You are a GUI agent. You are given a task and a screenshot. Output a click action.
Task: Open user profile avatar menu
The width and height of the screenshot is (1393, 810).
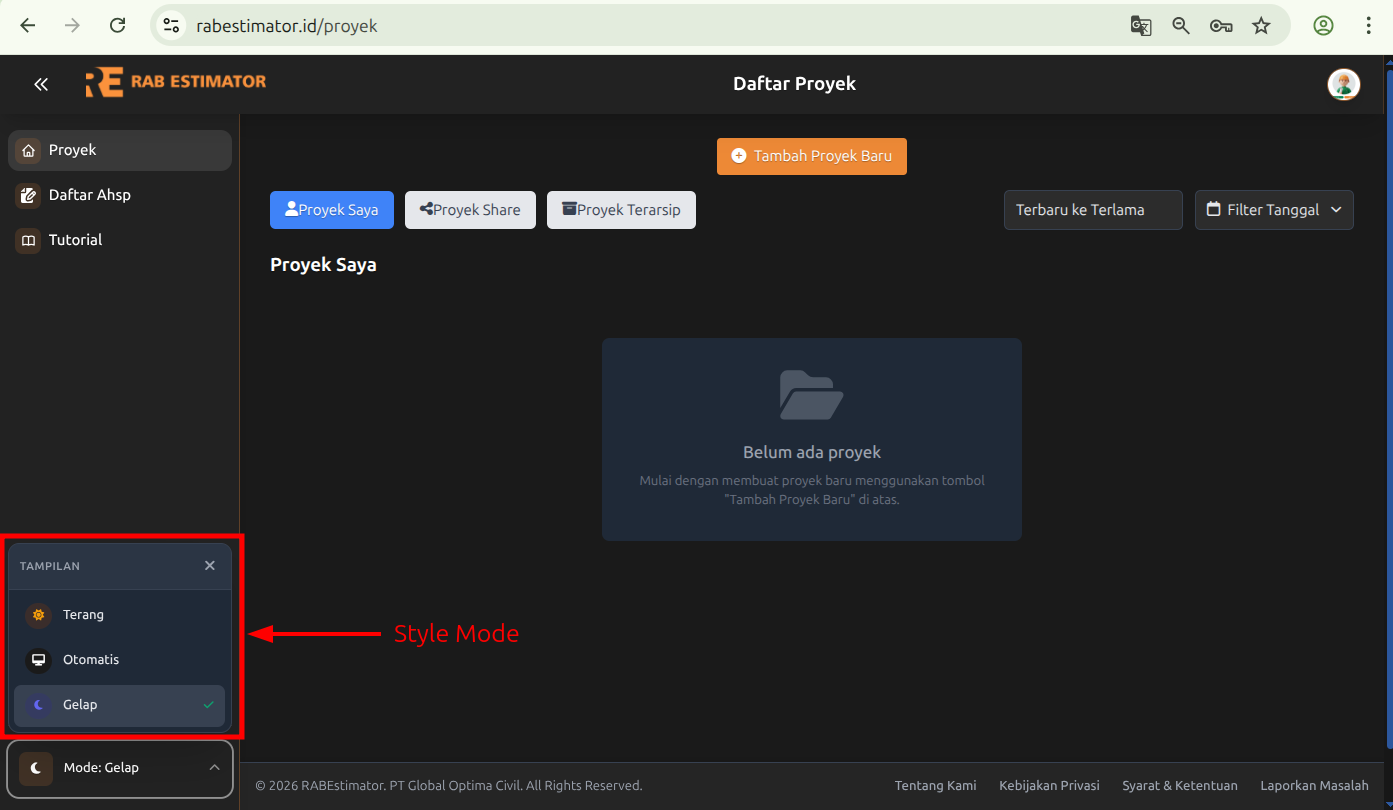pos(1343,85)
